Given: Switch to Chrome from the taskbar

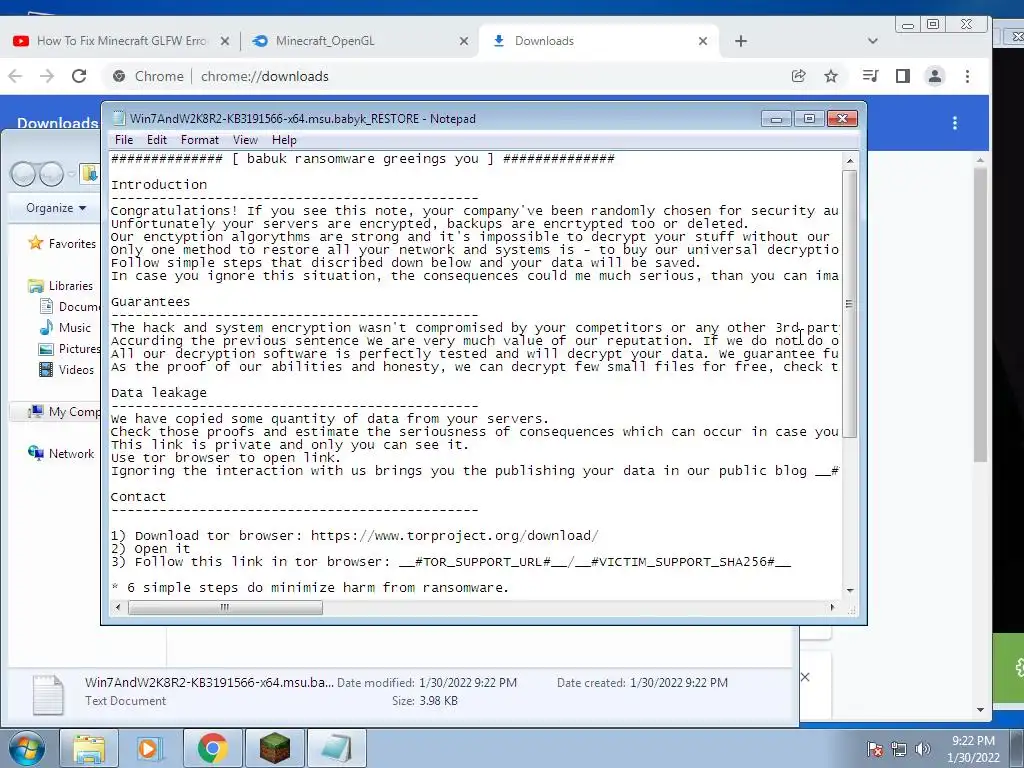Looking at the screenshot, I should 212,748.
